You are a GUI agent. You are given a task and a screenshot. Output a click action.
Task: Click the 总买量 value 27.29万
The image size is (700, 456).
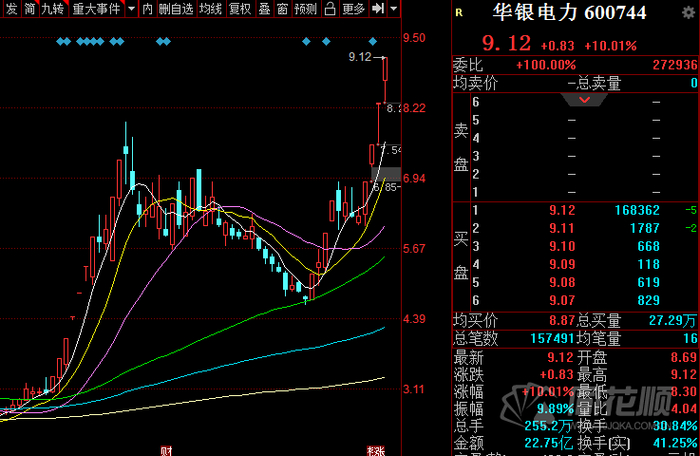pyautogui.click(x=673, y=321)
